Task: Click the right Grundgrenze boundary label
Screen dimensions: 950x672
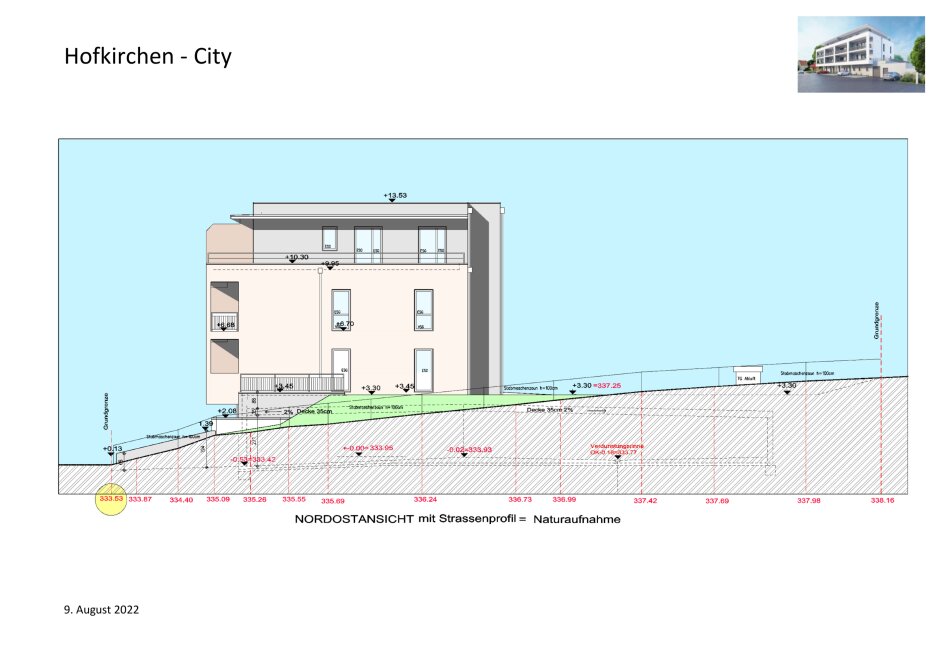Action: (x=877, y=322)
